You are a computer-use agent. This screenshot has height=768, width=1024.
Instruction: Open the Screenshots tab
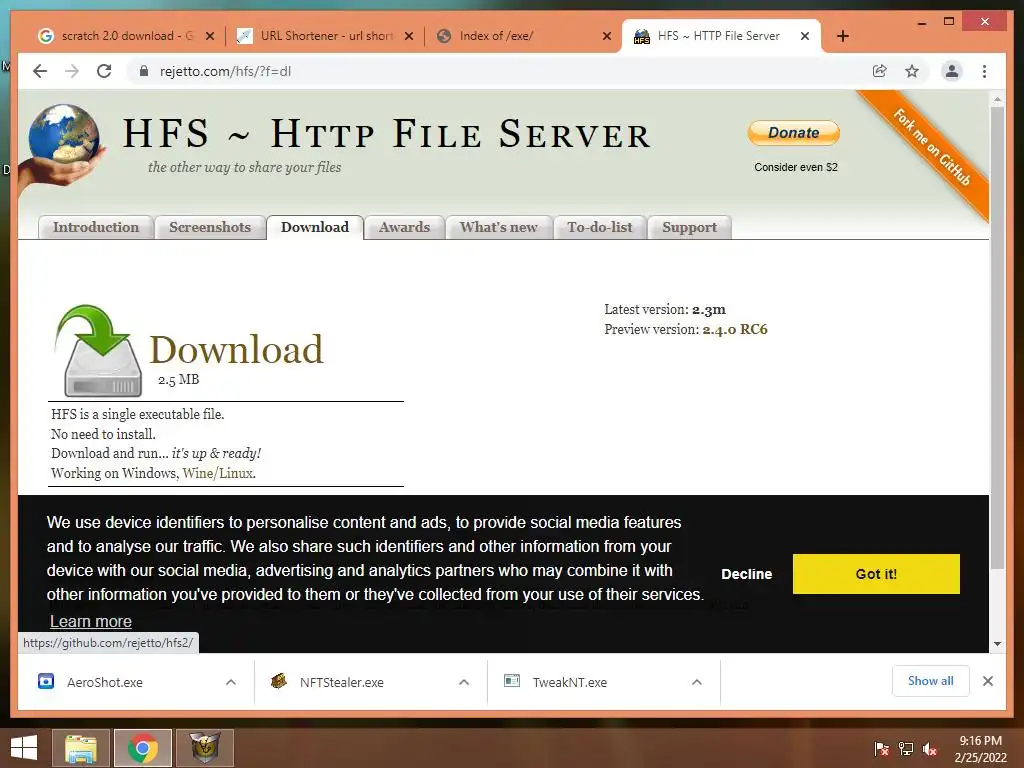(210, 227)
